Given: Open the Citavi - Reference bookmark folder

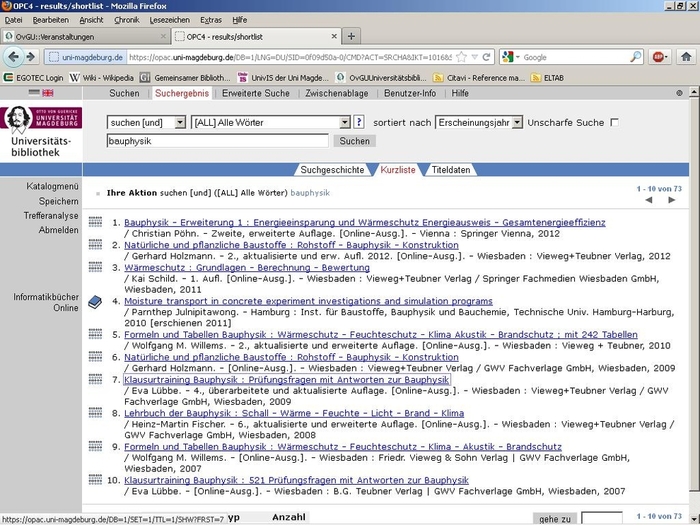Looking at the screenshot, I should tap(479, 78).
